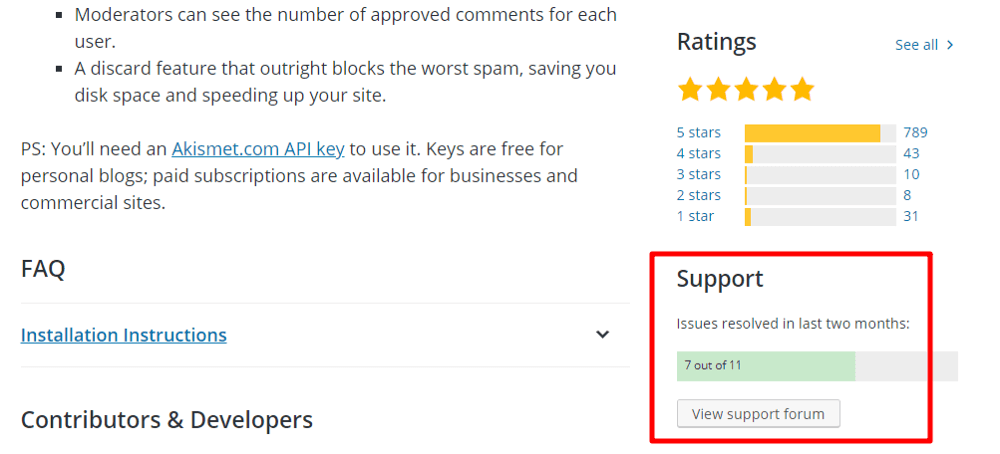Click the first gold rating star
This screenshot has width=1000, height=454.
[x=690, y=90]
